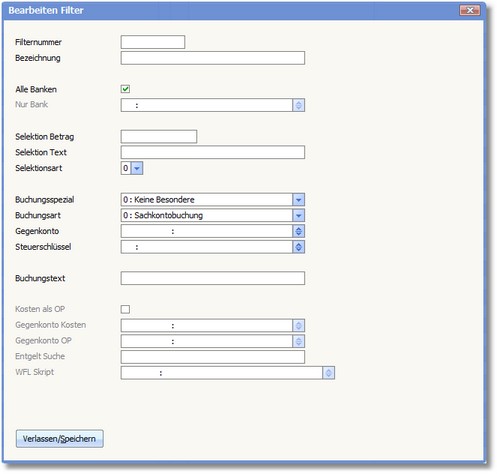Focus the Selektion Betrag field

coord(159,137)
